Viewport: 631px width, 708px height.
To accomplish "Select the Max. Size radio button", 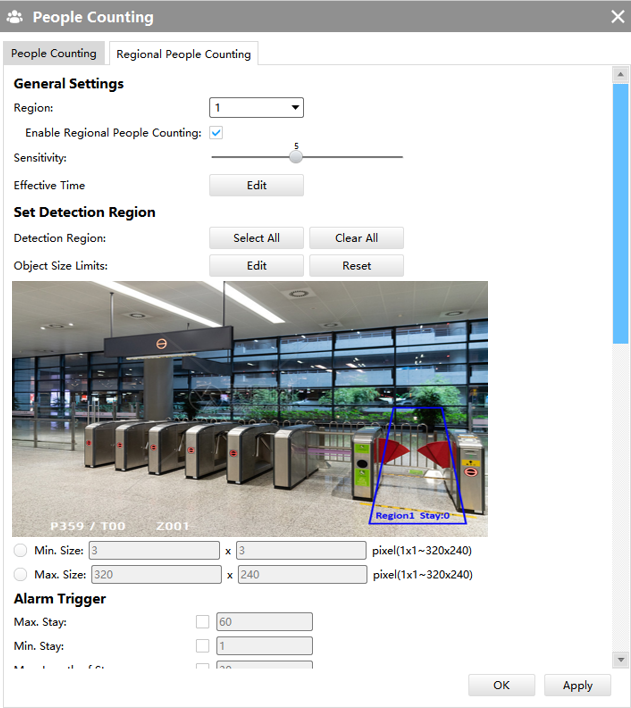I will [21, 574].
